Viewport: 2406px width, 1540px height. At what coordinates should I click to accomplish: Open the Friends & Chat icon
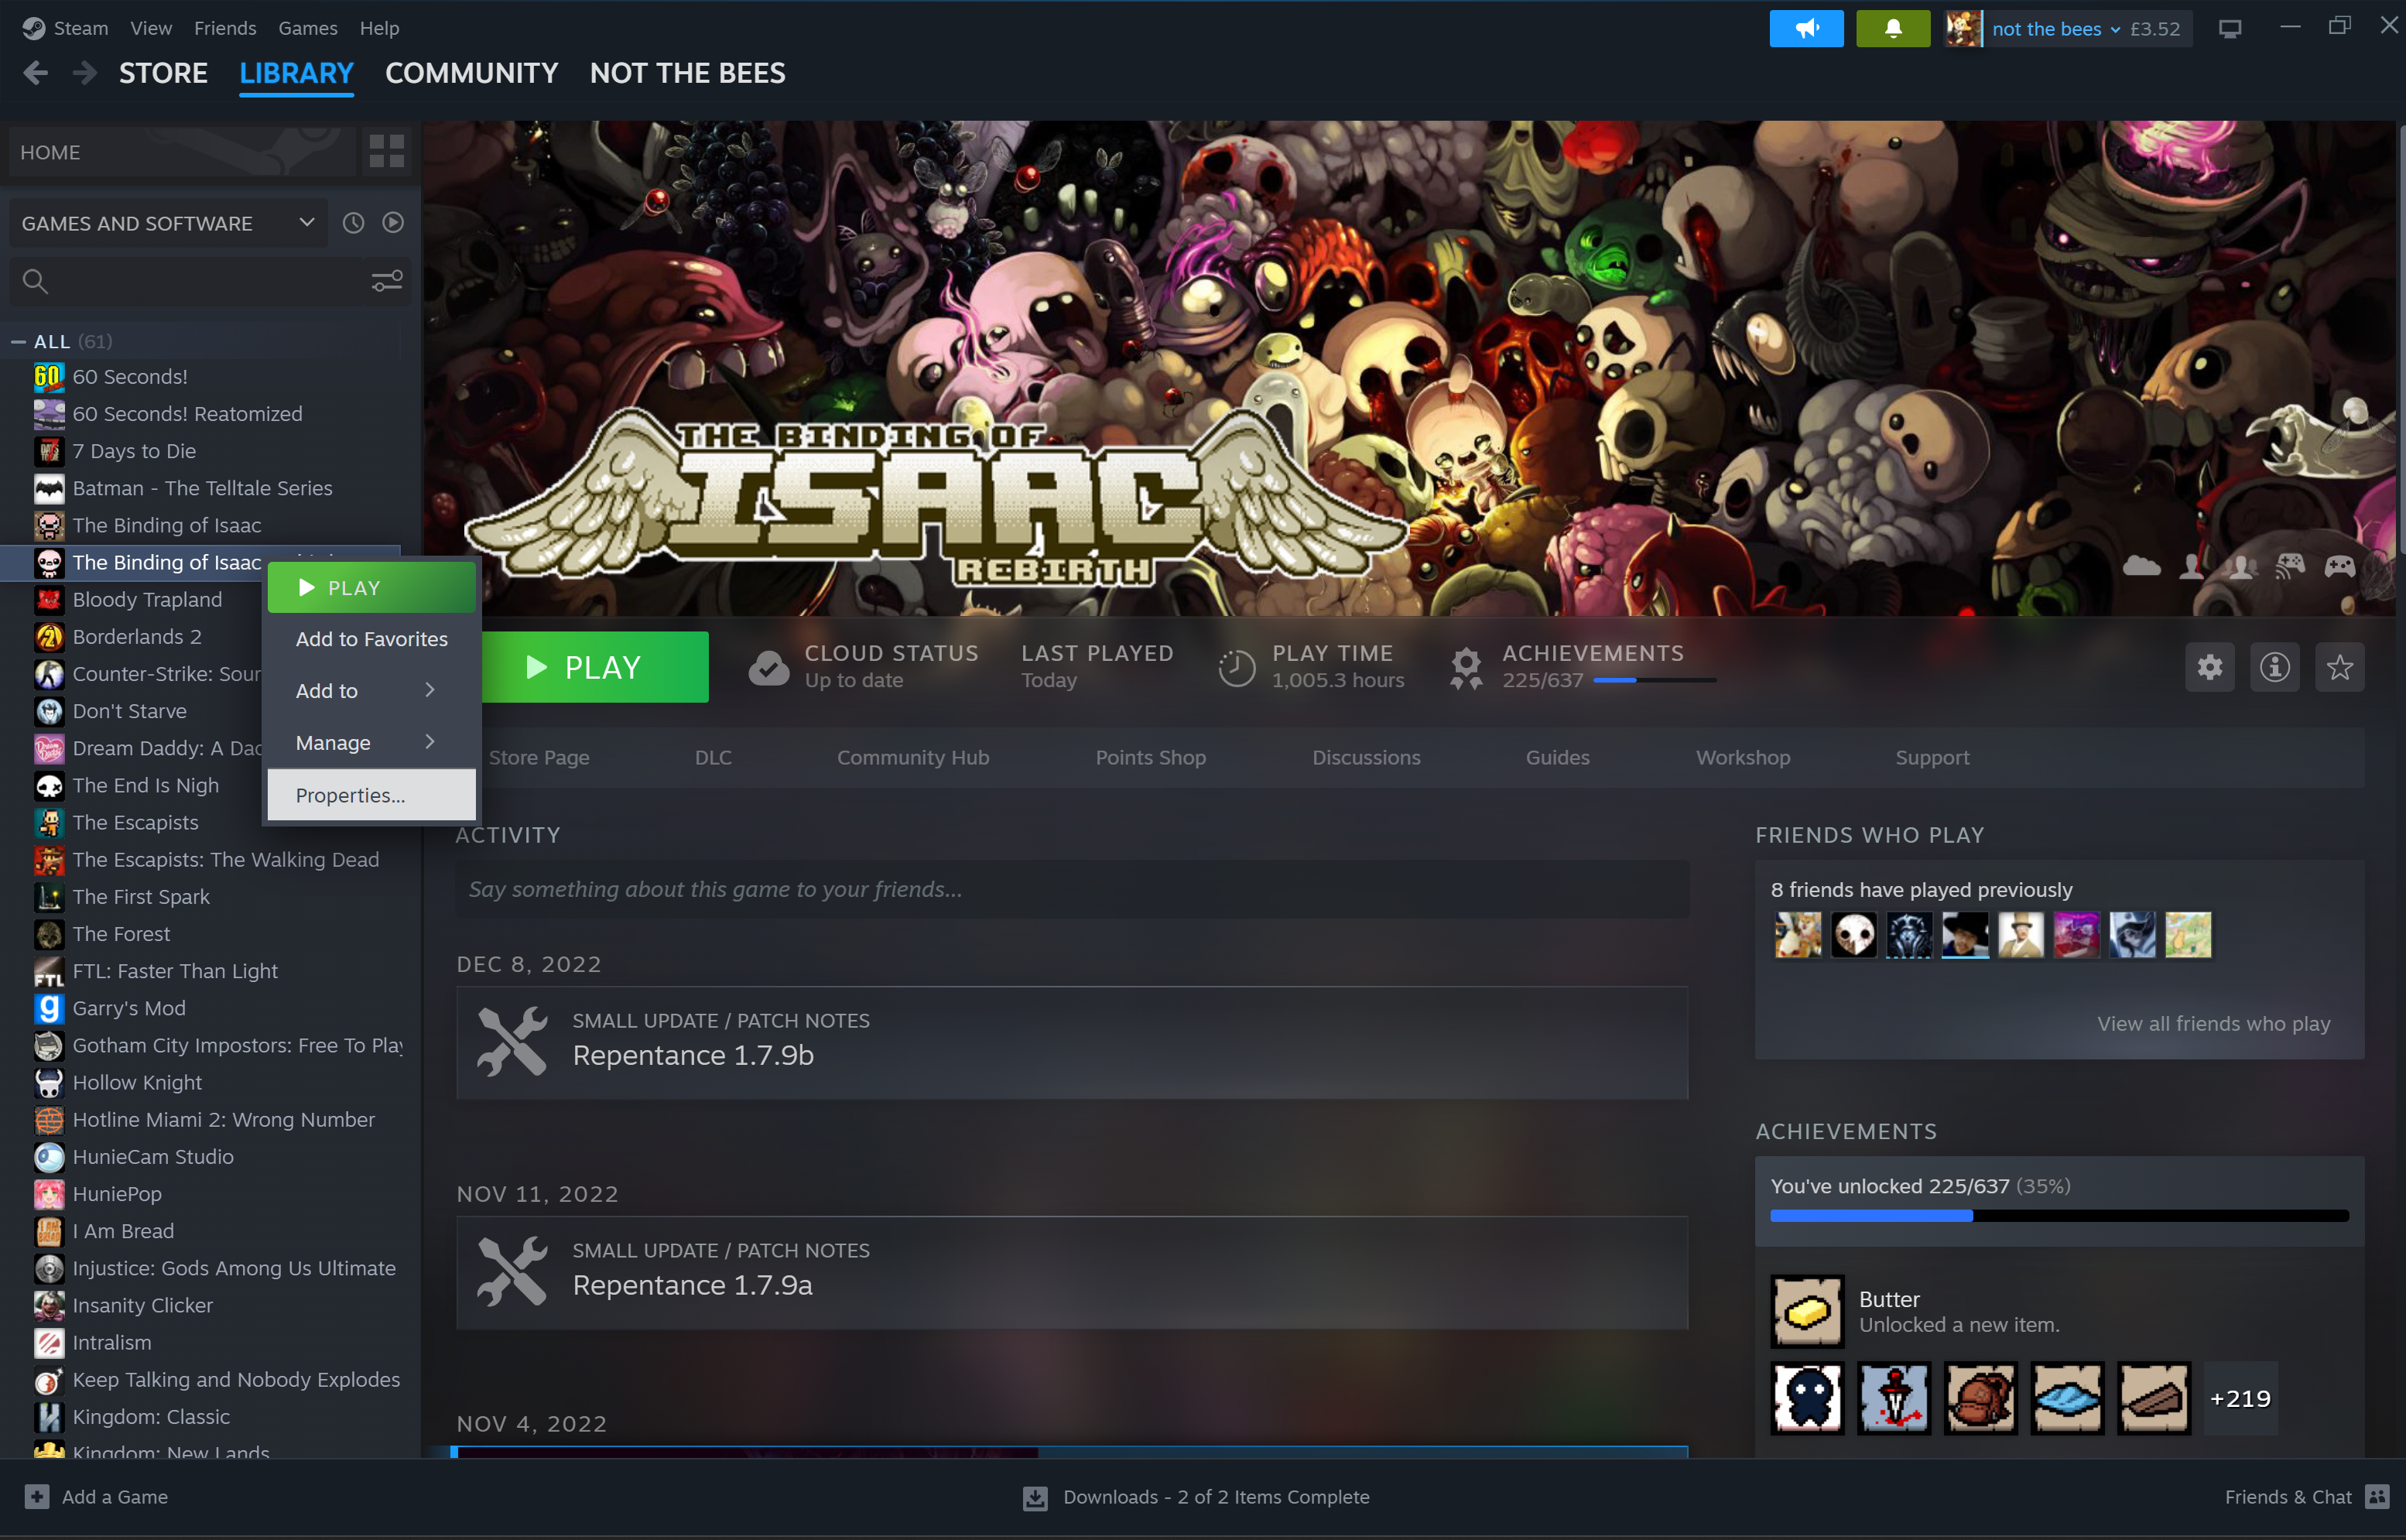pos(2376,1496)
